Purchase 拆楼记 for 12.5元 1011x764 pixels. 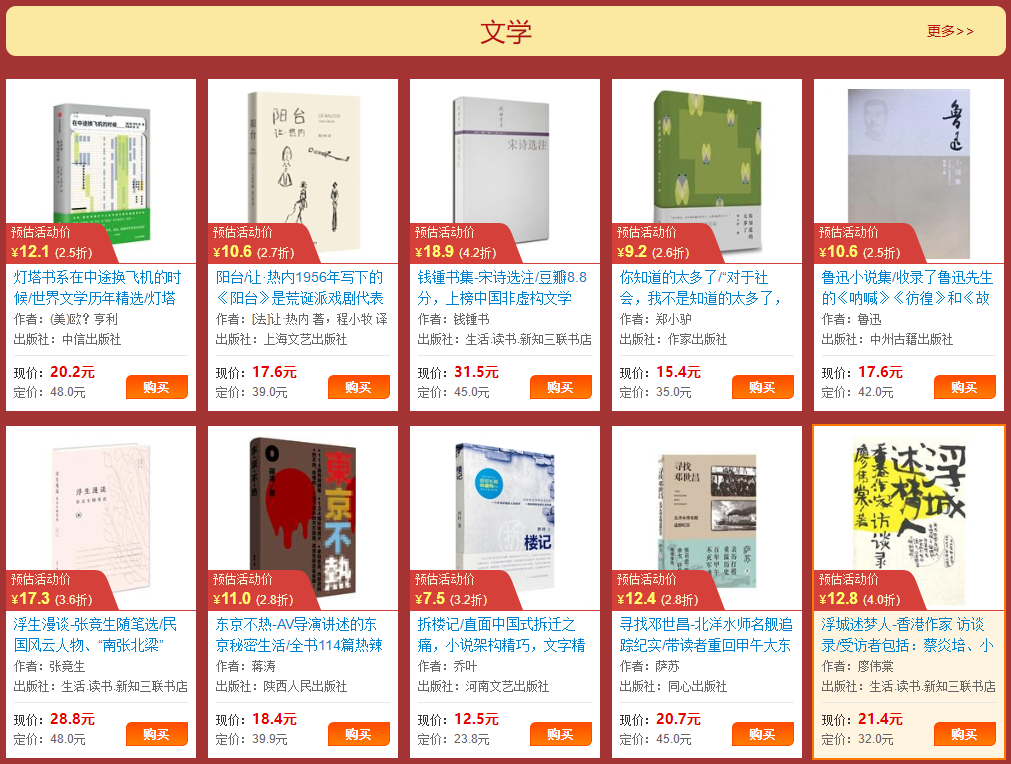560,734
